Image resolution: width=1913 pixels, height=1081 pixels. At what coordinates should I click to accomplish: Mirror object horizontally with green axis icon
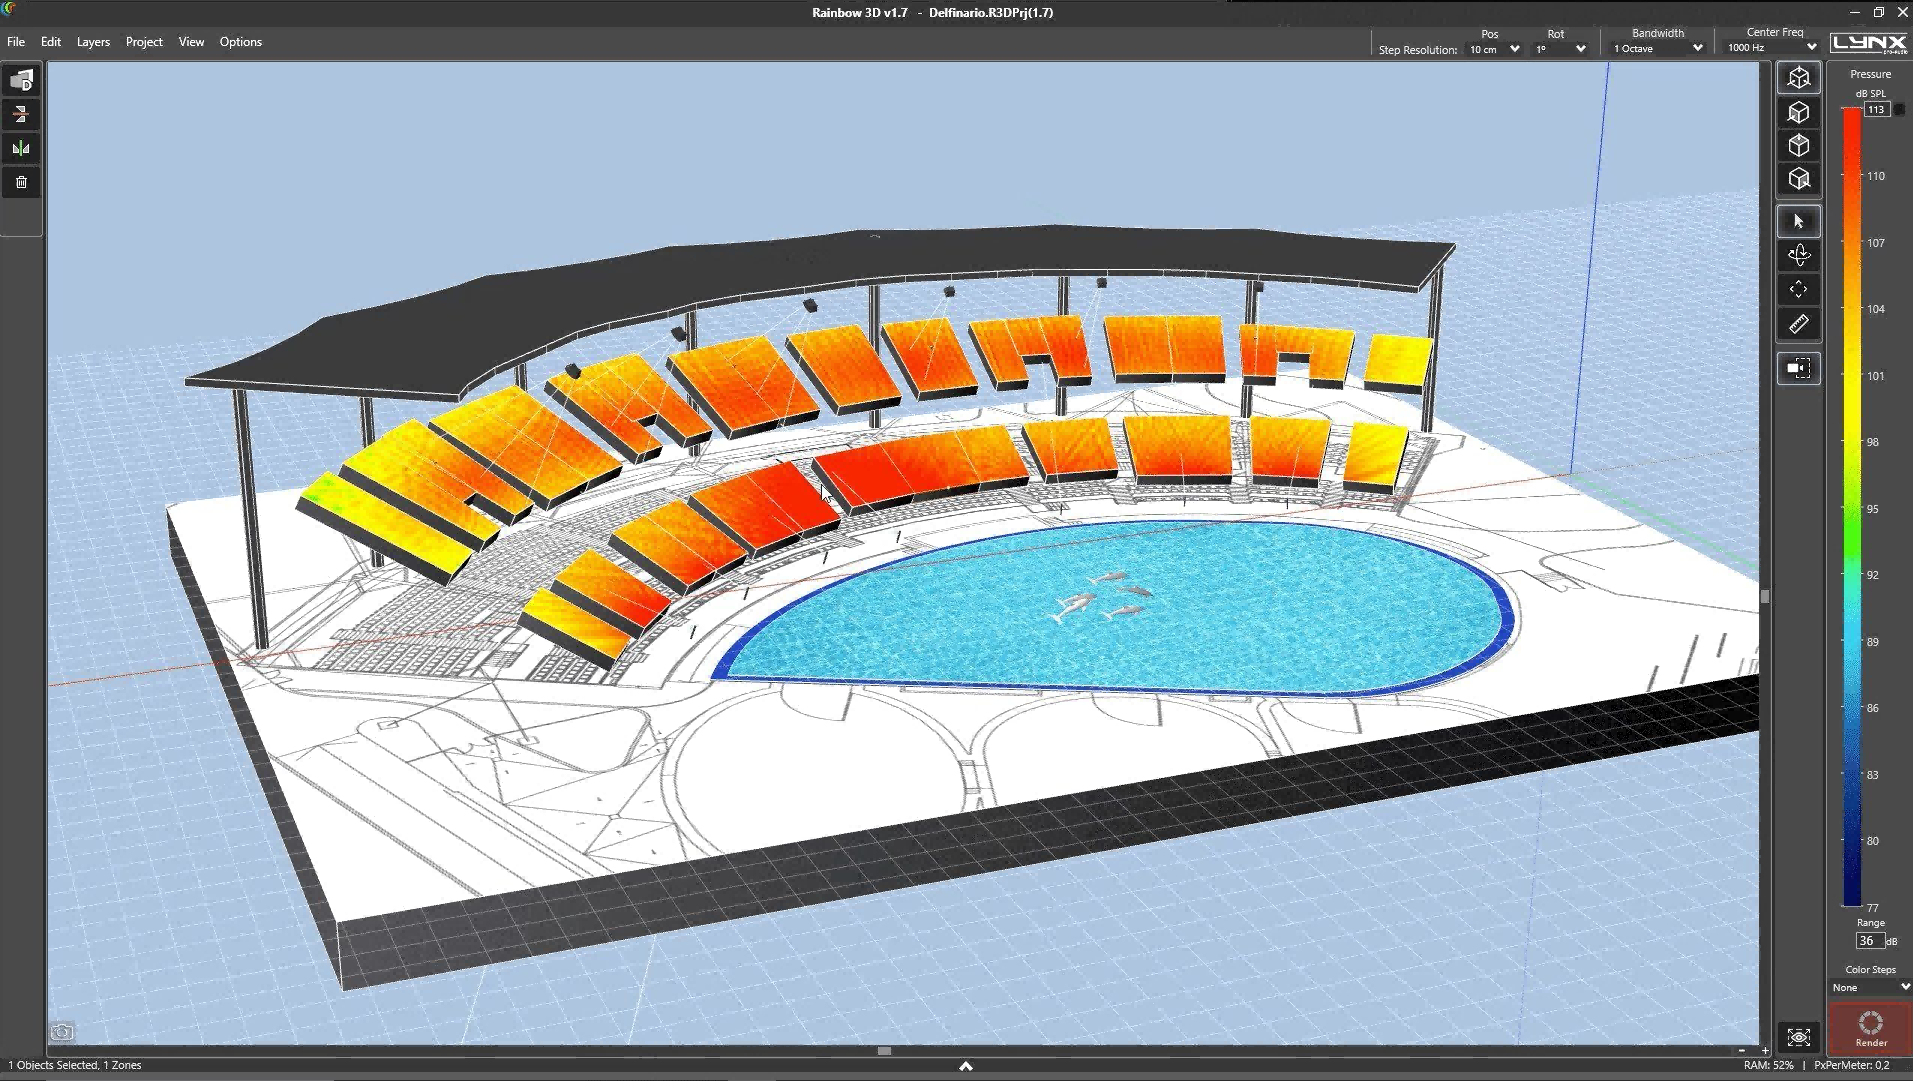click(x=21, y=148)
